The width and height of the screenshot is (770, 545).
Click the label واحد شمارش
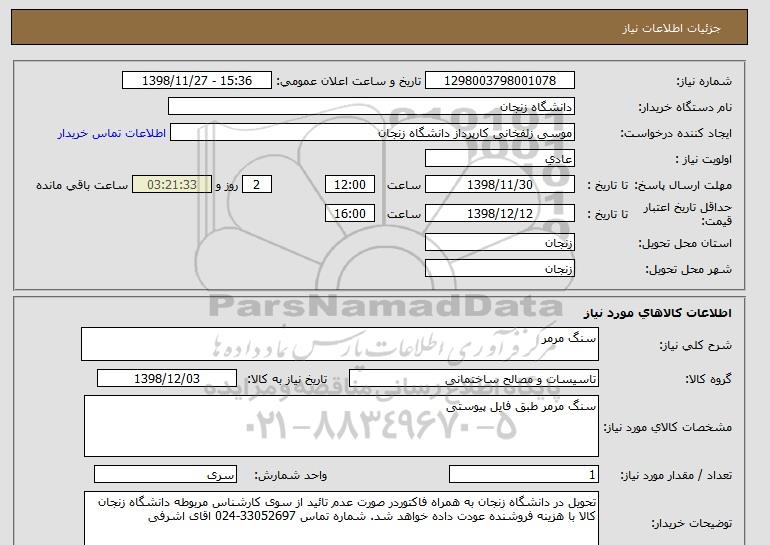tap(291, 475)
